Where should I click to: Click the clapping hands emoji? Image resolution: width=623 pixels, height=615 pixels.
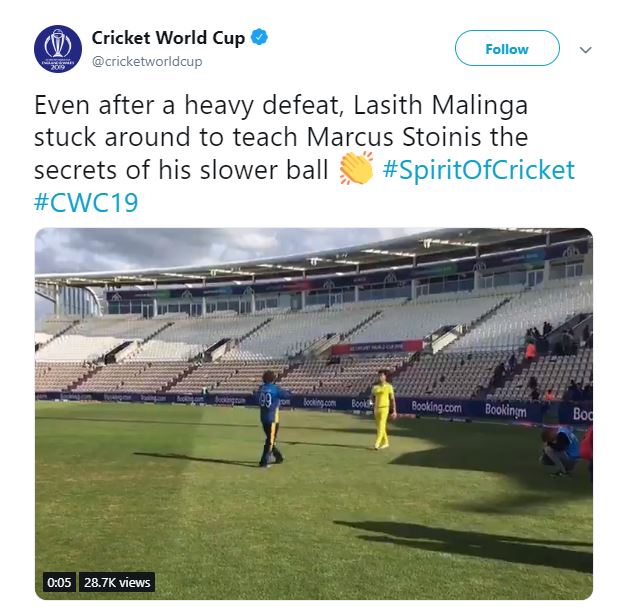pyautogui.click(x=355, y=170)
